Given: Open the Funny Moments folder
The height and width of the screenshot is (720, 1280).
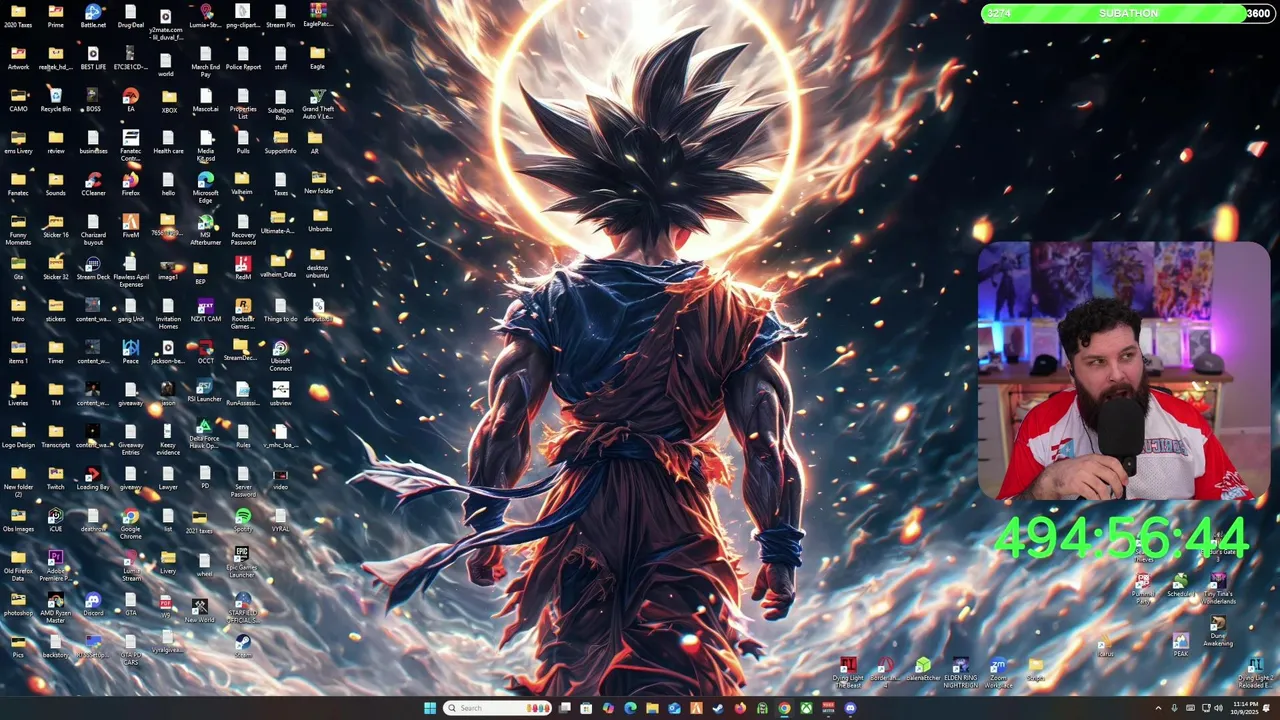Looking at the screenshot, I should [x=18, y=230].
